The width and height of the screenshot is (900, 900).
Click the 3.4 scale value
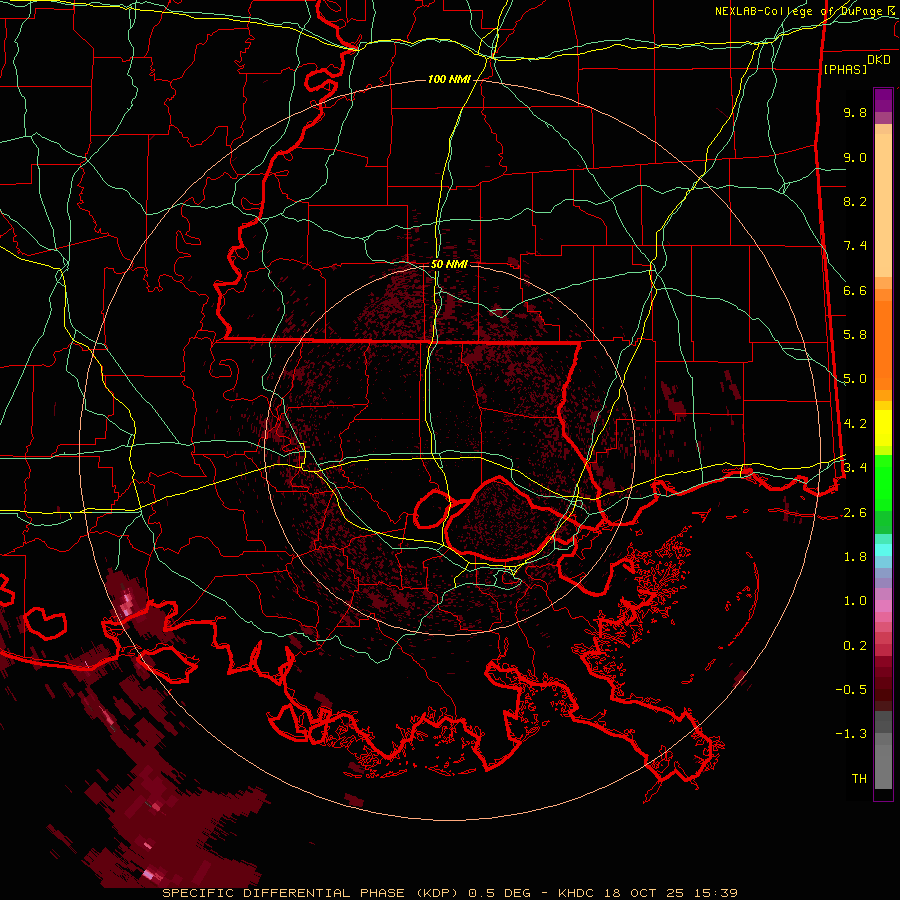pos(855,468)
